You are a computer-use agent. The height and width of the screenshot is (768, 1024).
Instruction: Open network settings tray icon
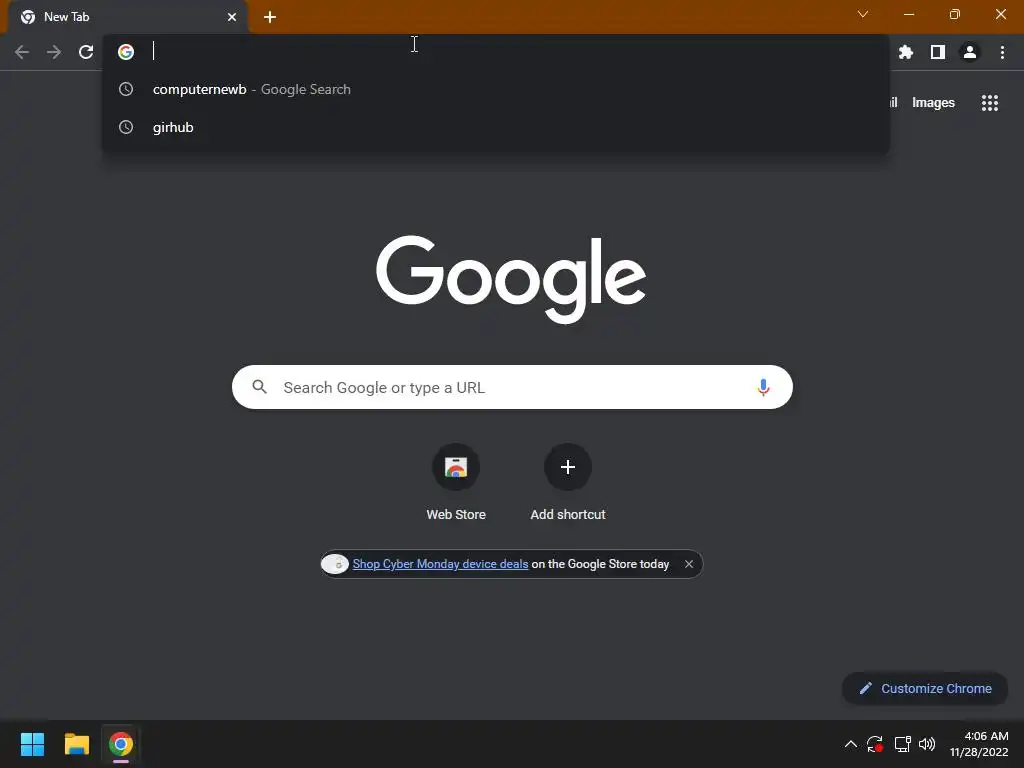[x=903, y=744]
